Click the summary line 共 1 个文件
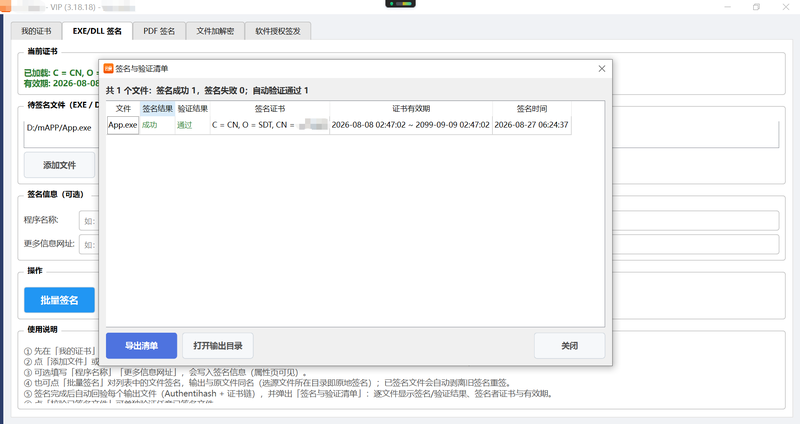Viewport: 800px width, 424px height. coord(207,91)
